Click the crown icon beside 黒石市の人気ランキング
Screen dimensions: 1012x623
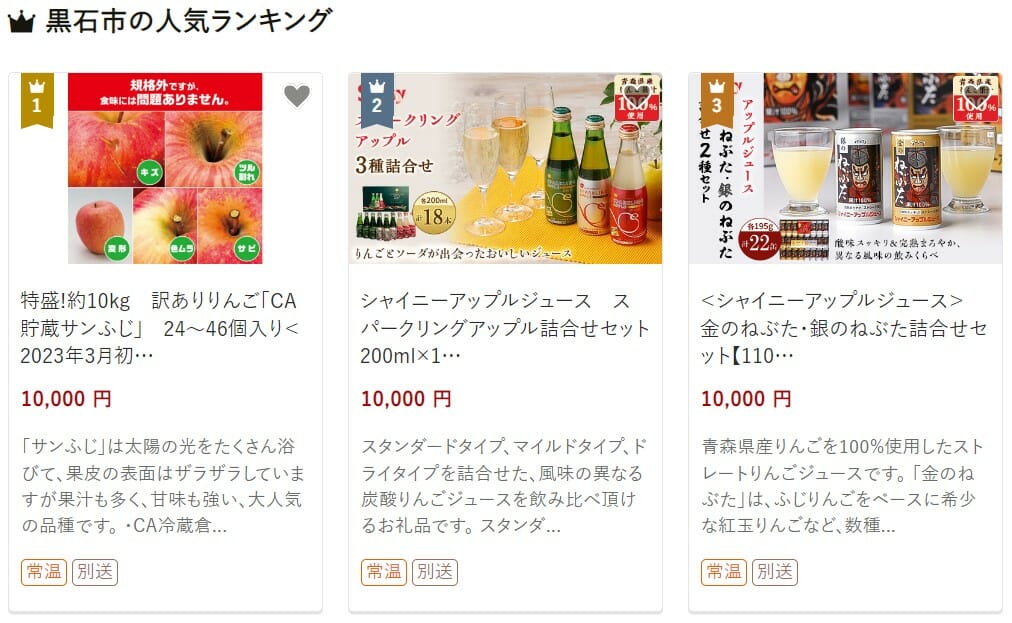click(21, 22)
